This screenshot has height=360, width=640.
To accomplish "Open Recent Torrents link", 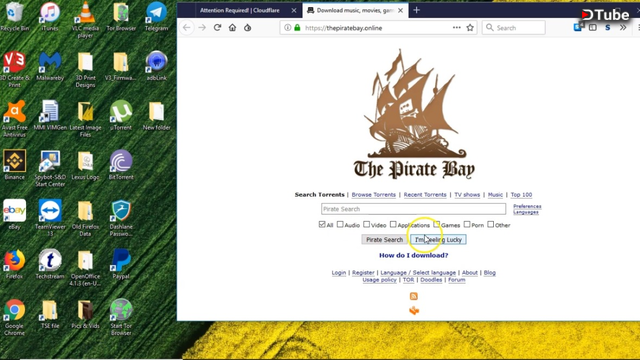I will click(425, 195).
